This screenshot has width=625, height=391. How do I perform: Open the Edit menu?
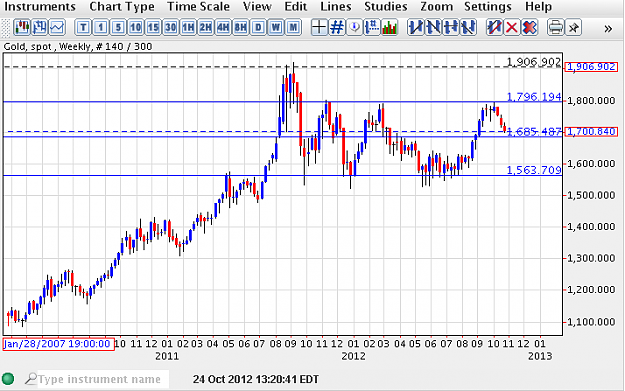tap(296, 7)
